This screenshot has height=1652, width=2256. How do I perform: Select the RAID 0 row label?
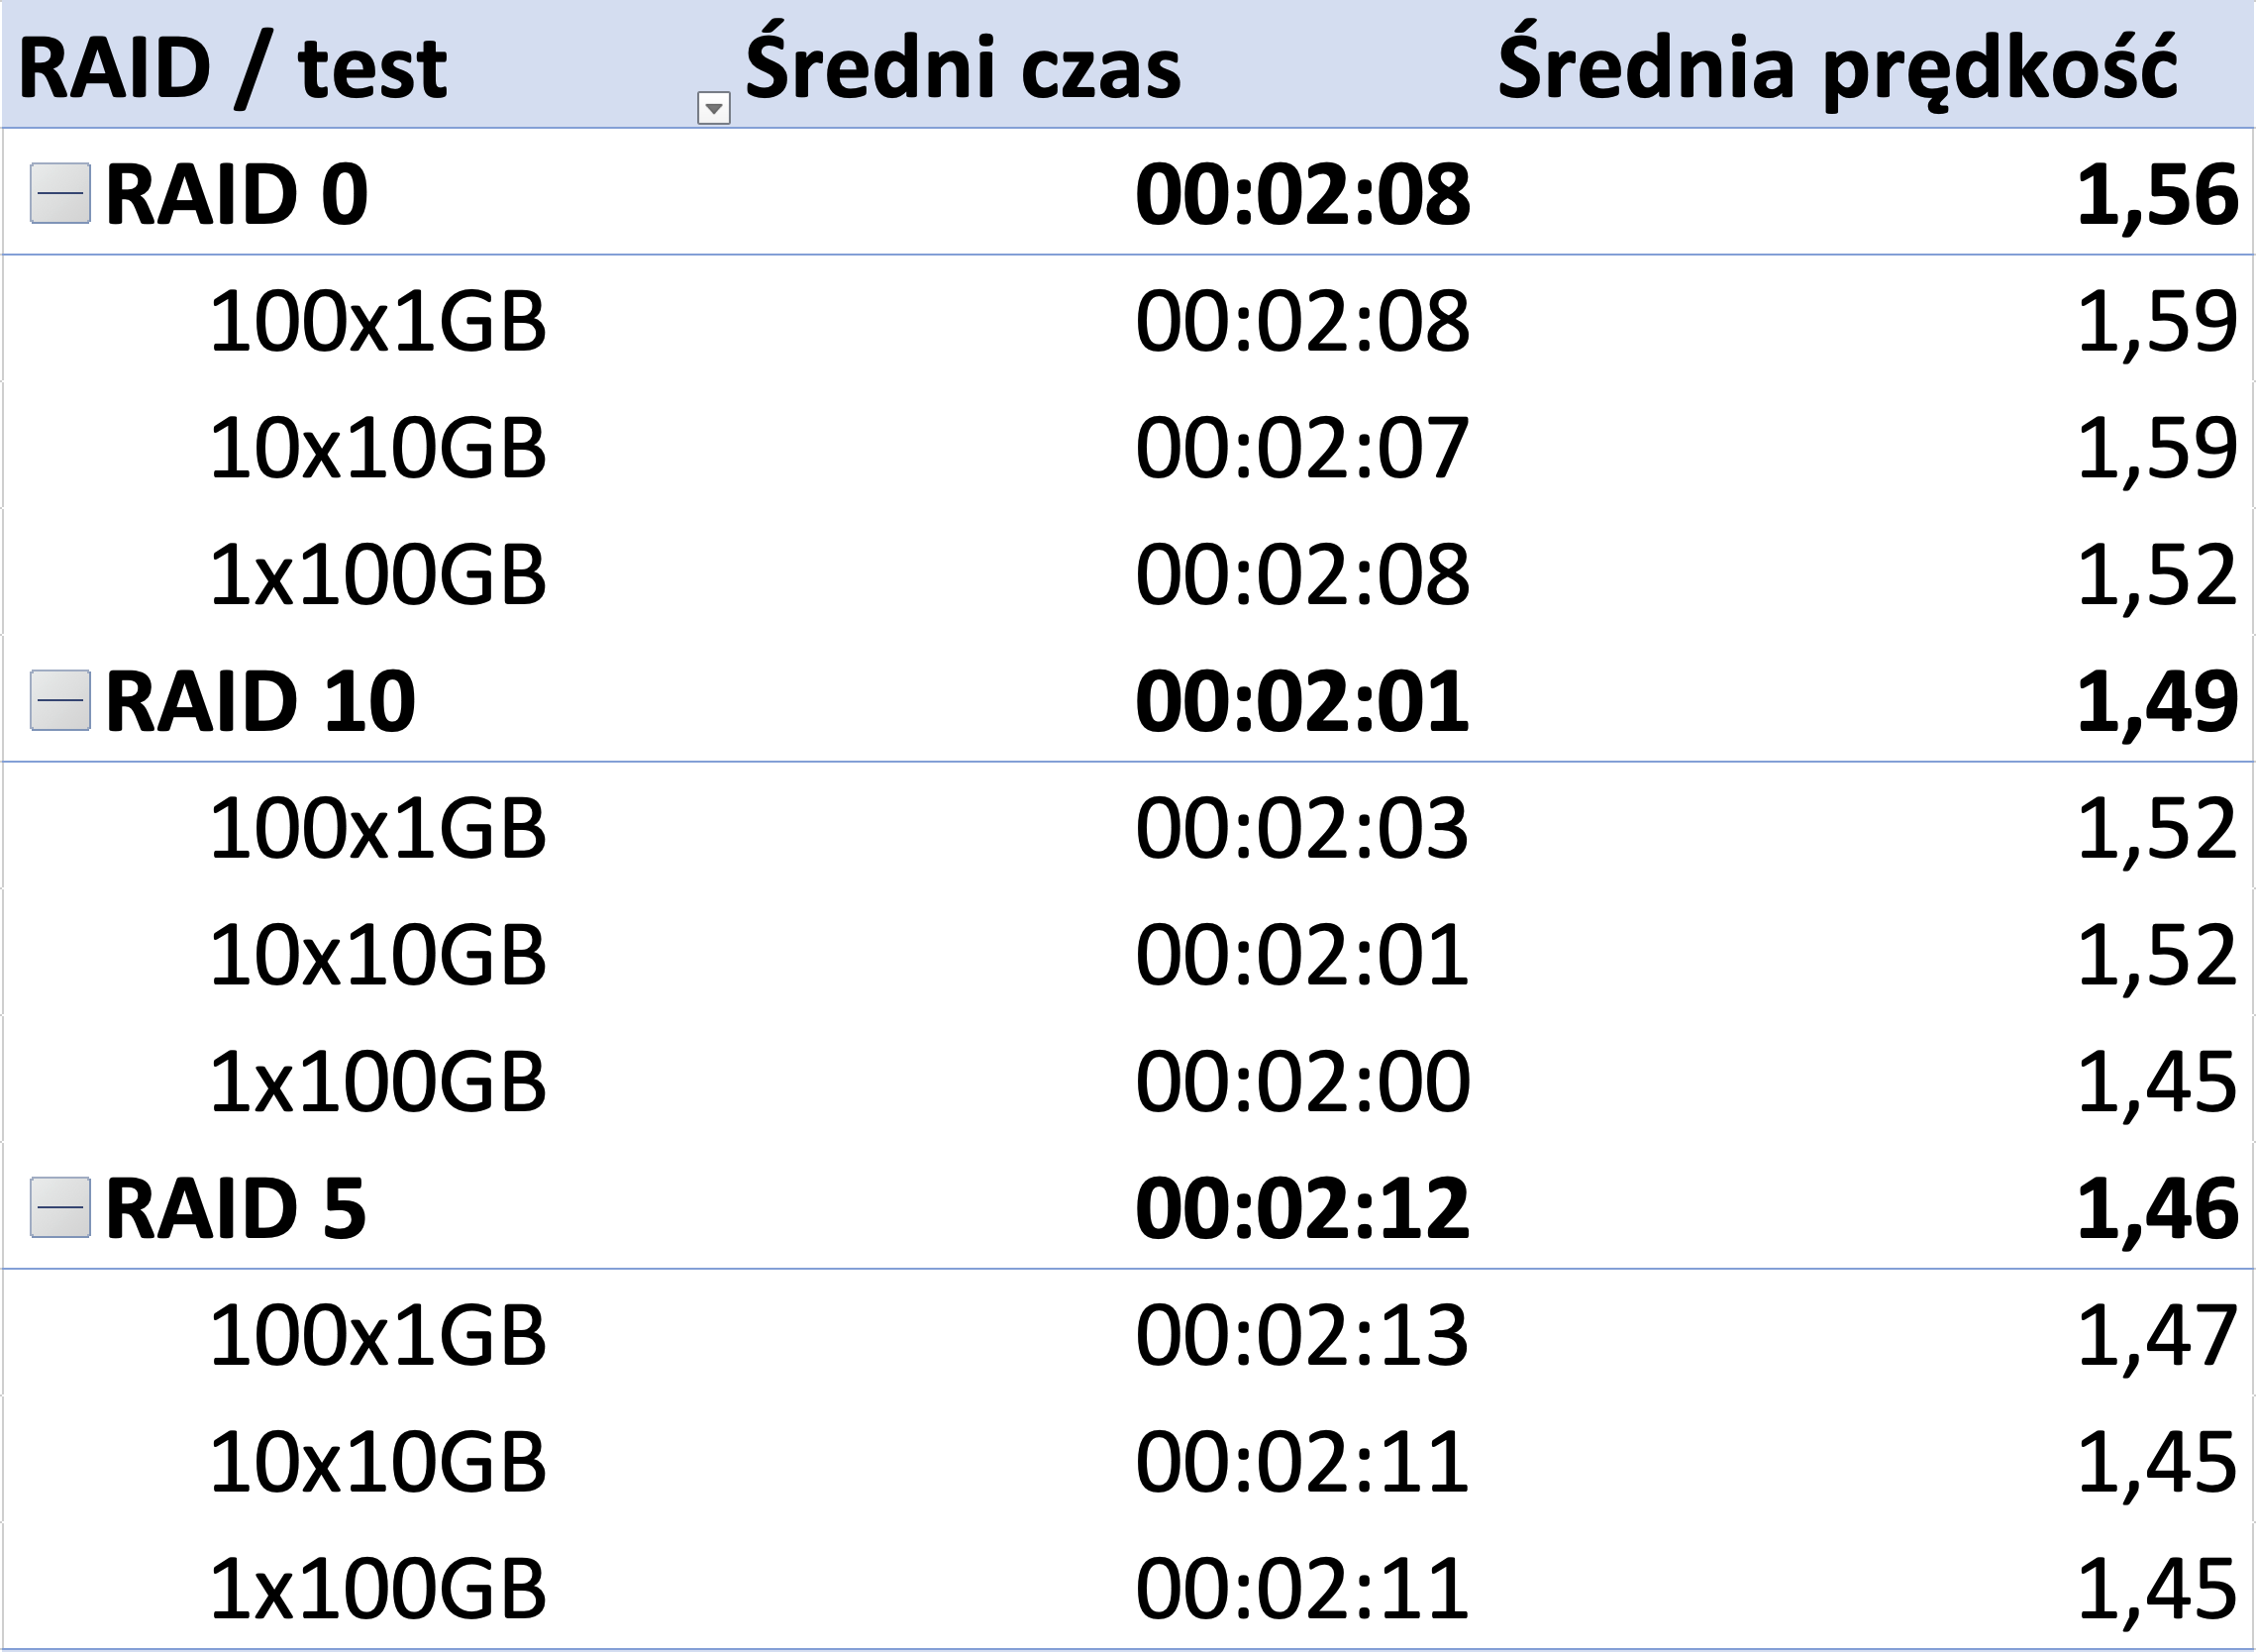[x=237, y=194]
